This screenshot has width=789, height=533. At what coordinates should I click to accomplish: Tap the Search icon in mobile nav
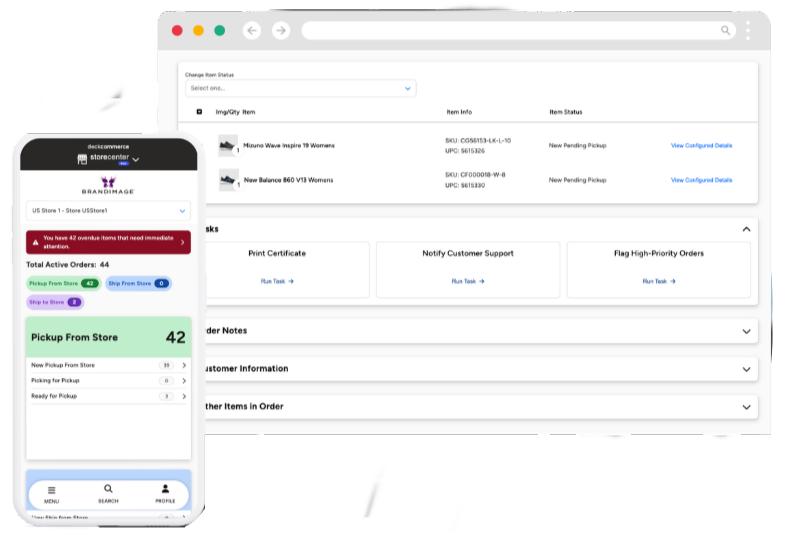click(108, 490)
